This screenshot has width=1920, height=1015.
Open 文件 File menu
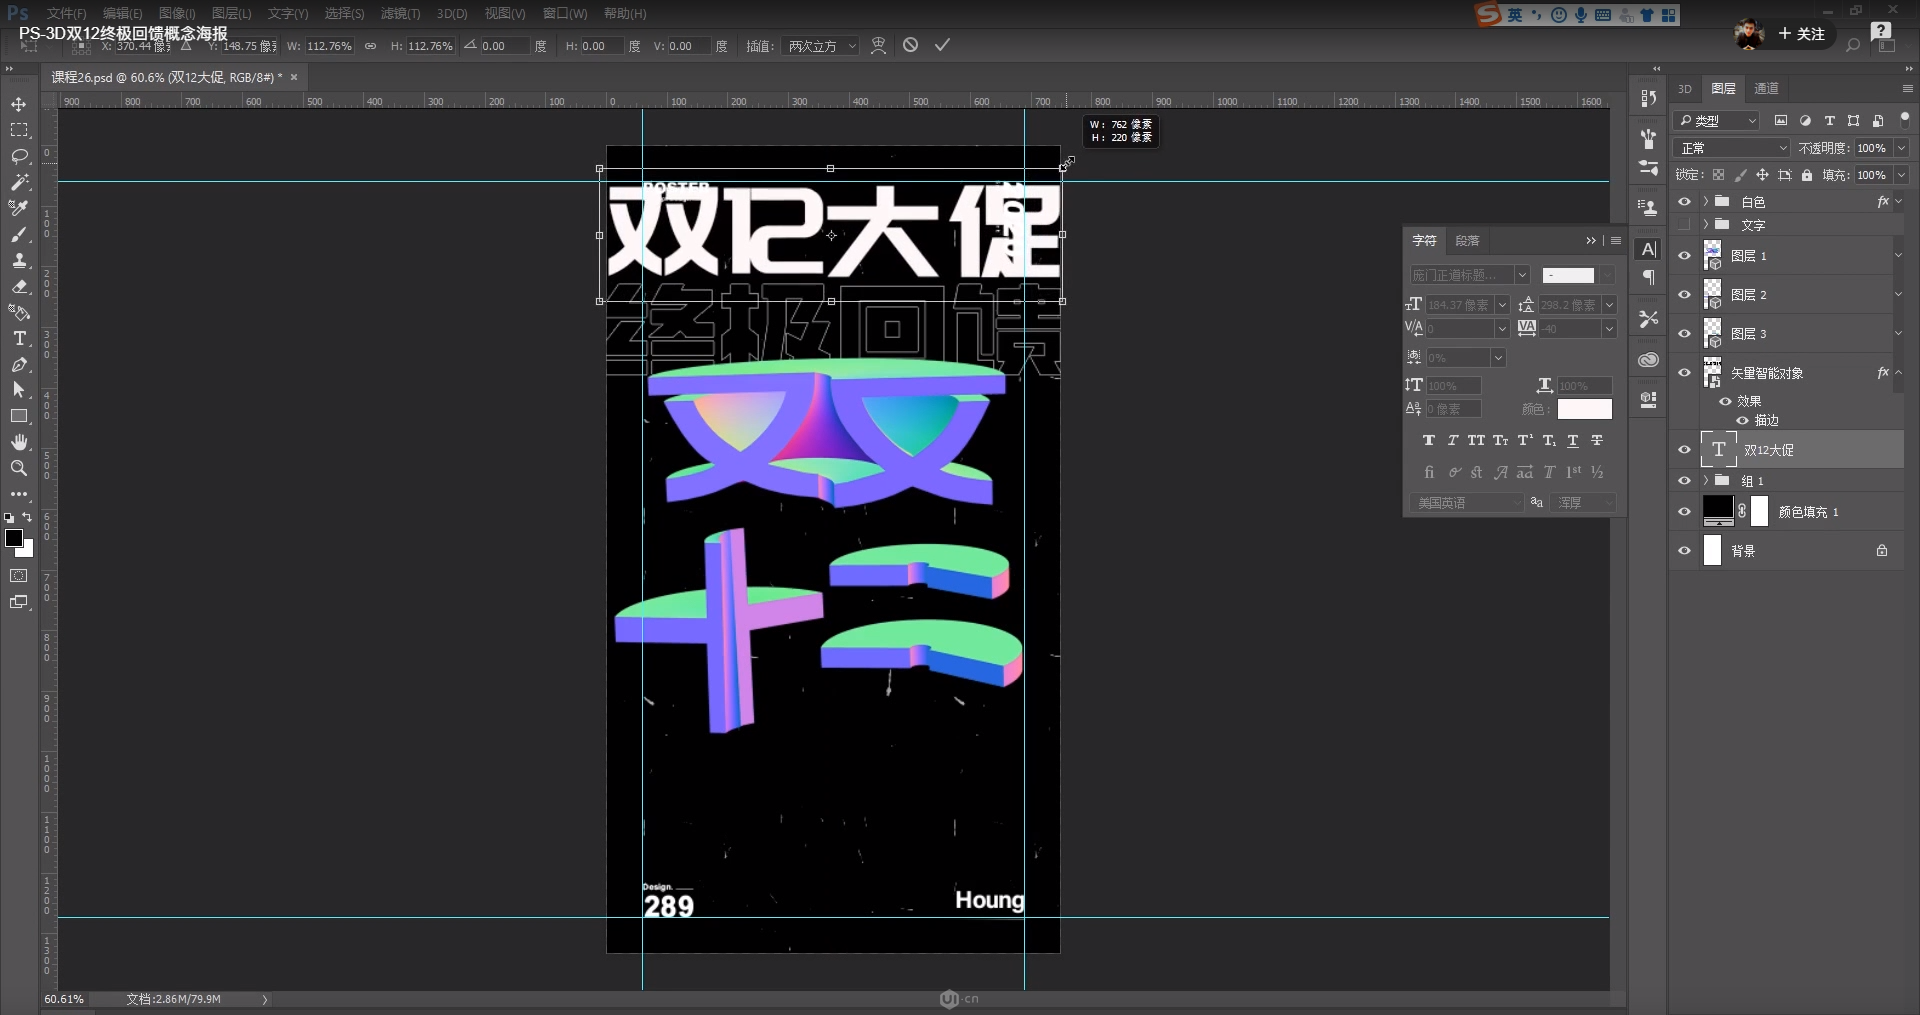pos(66,13)
